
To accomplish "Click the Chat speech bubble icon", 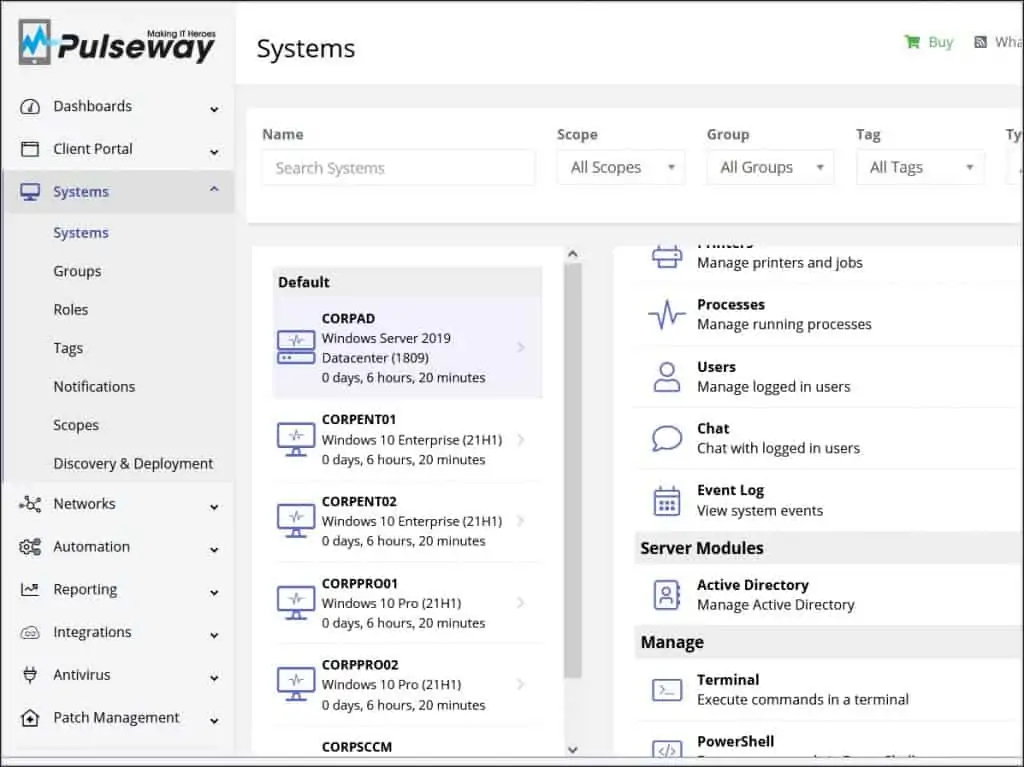I will pos(667,438).
